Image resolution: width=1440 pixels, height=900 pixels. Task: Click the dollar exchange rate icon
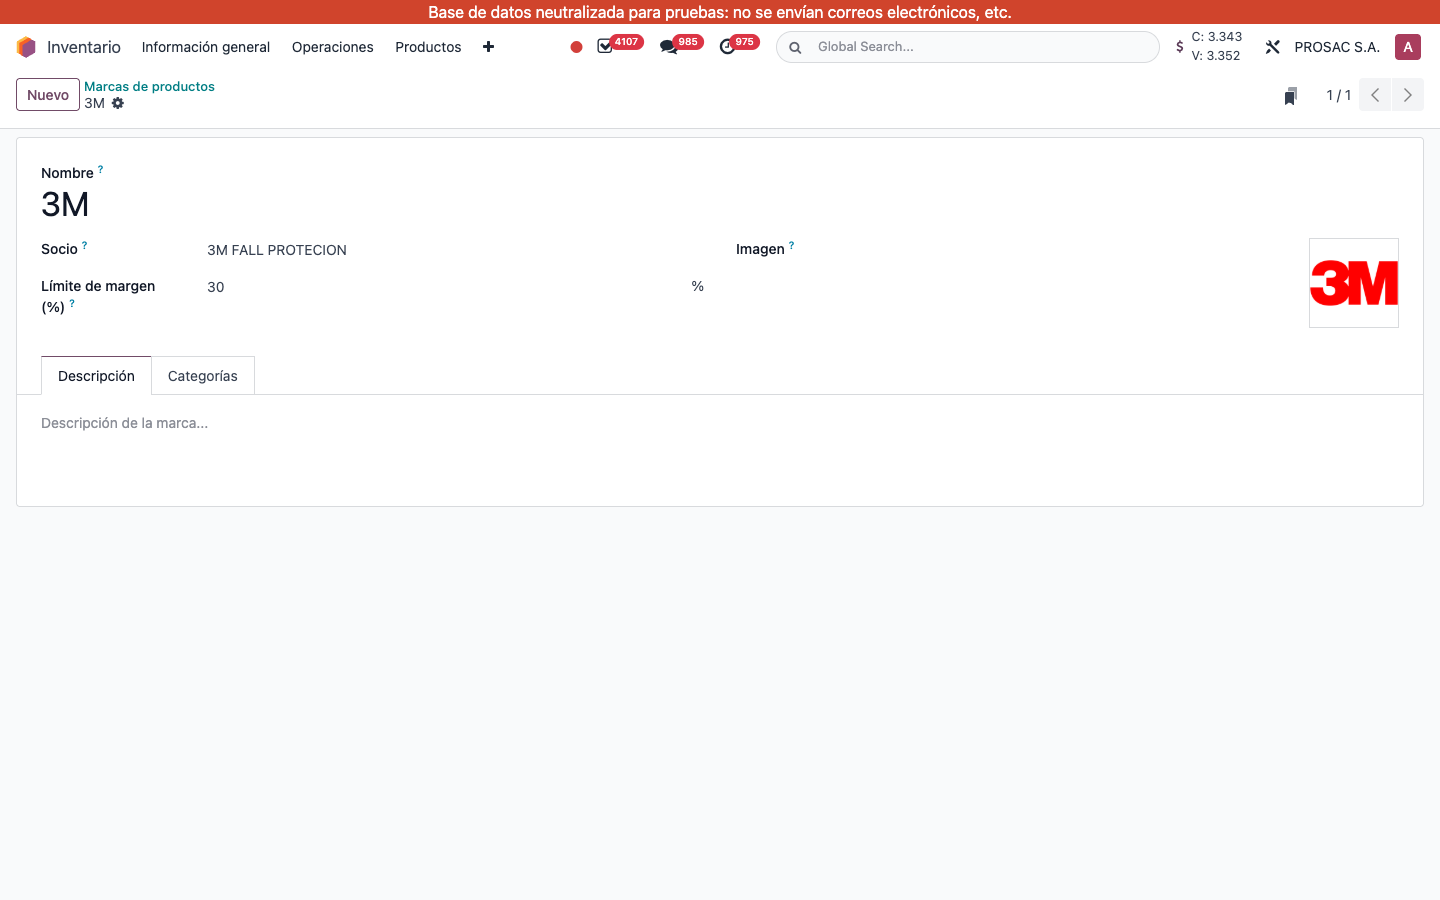pyautogui.click(x=1180, y=47)
